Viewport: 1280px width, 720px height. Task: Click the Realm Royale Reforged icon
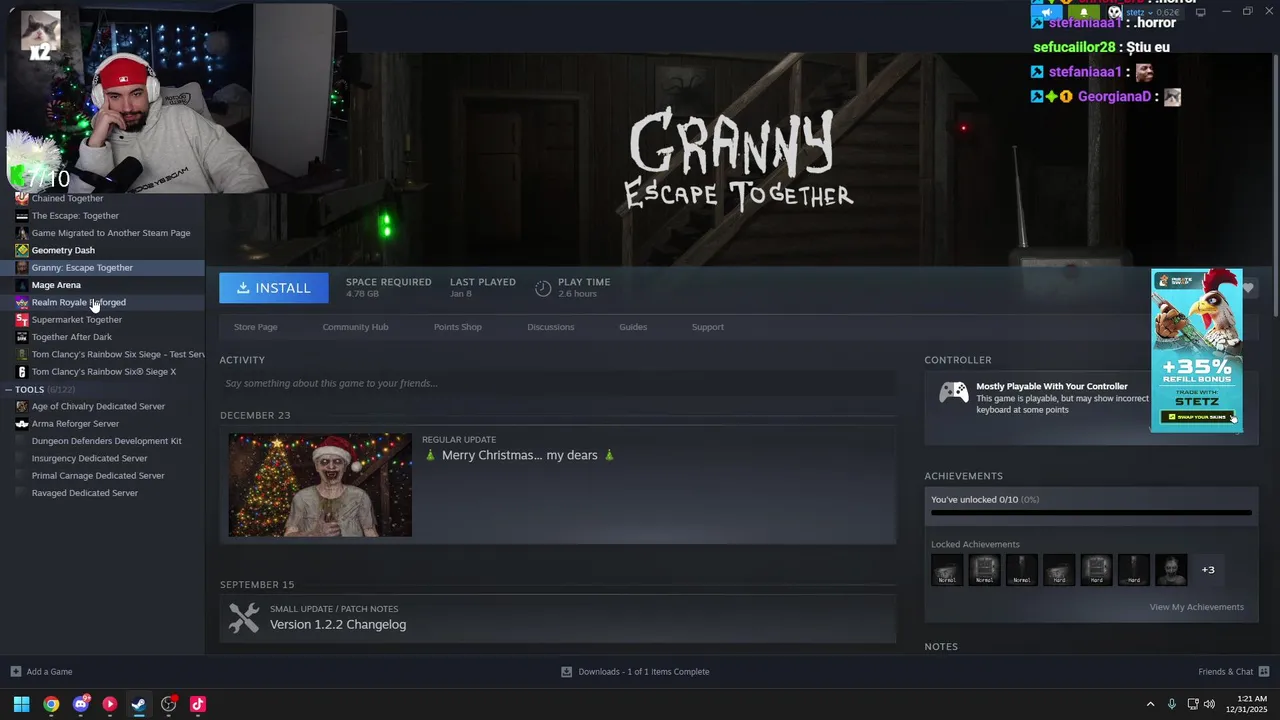tap(22, 302)
